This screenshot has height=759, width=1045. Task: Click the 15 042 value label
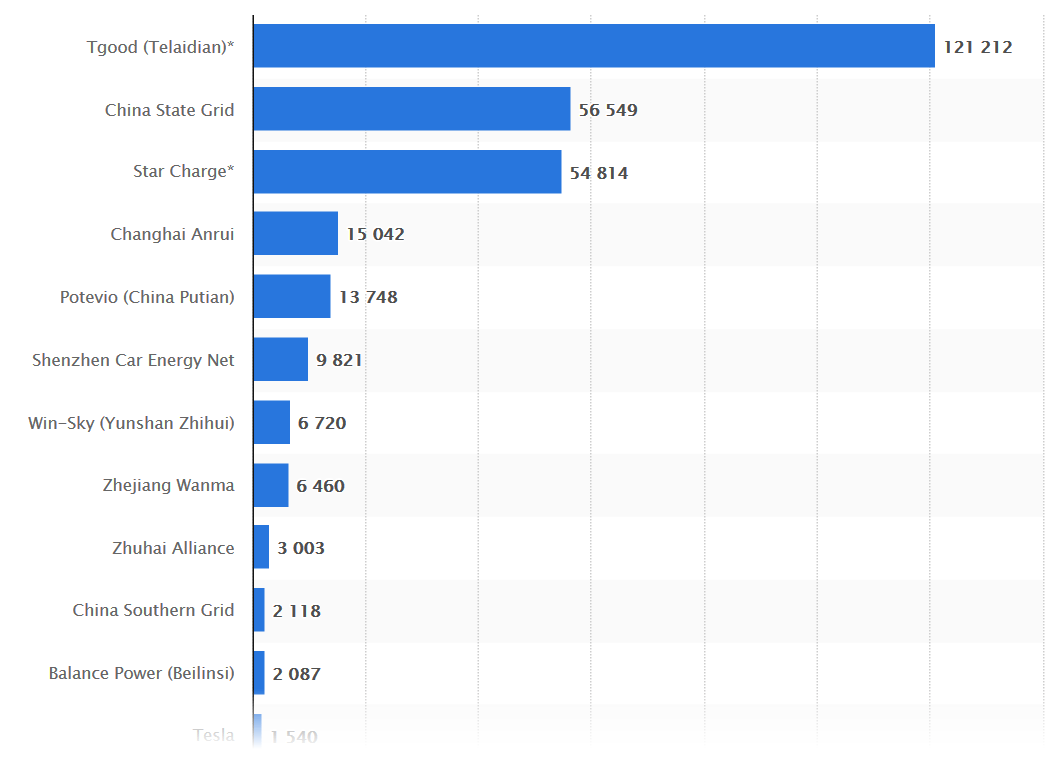(x=375, y=235)
